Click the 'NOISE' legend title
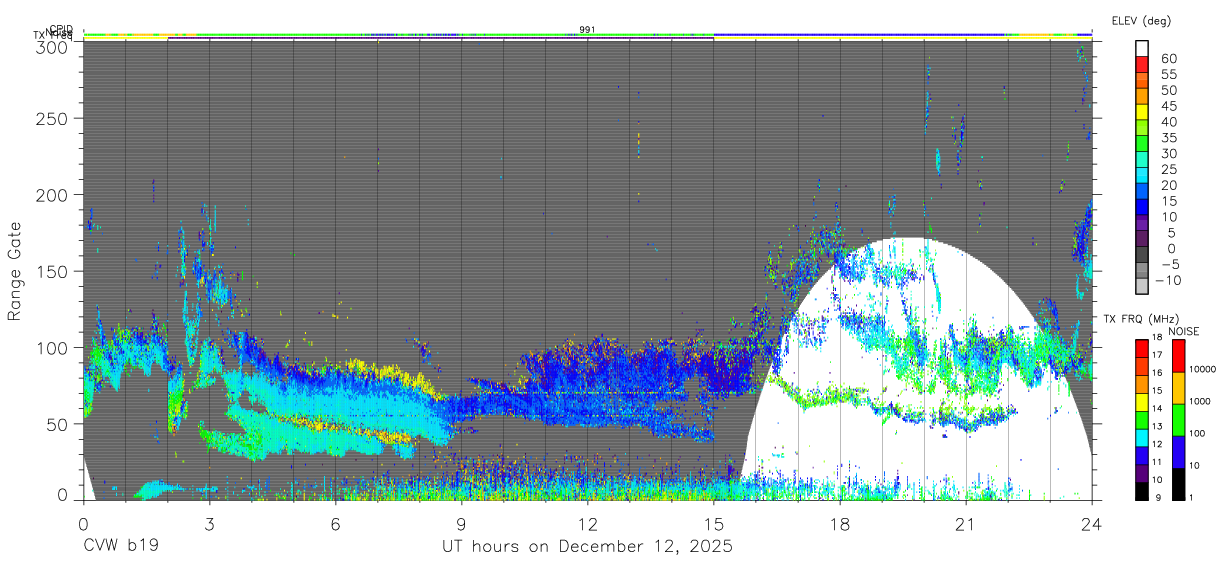1228x567 pixels. tap(1183, 331)
